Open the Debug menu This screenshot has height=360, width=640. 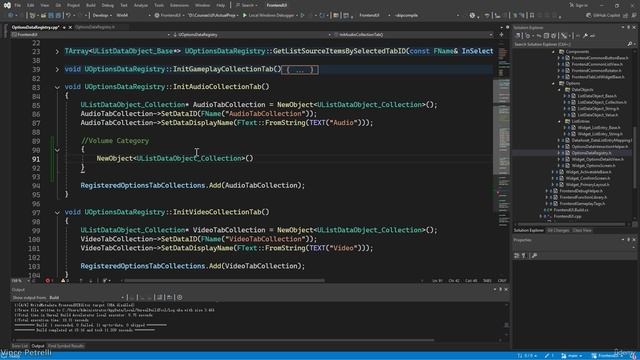(x=108, y=5)
